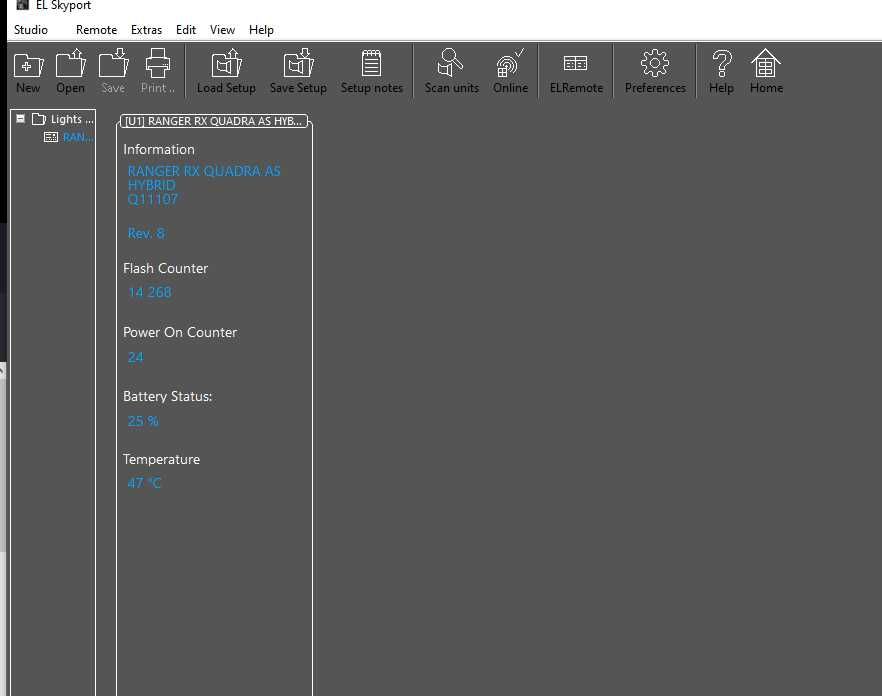Click the unit icon beside RAN... entry
The image size is (882, 696).
pos(51,137)
